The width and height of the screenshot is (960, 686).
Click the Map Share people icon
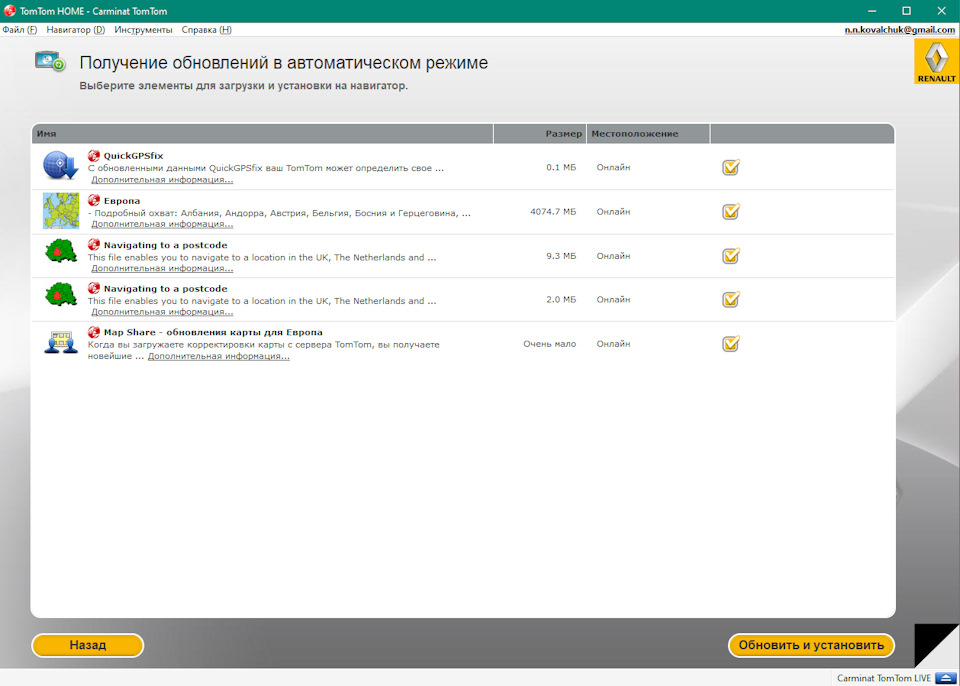tap(61, 342)
